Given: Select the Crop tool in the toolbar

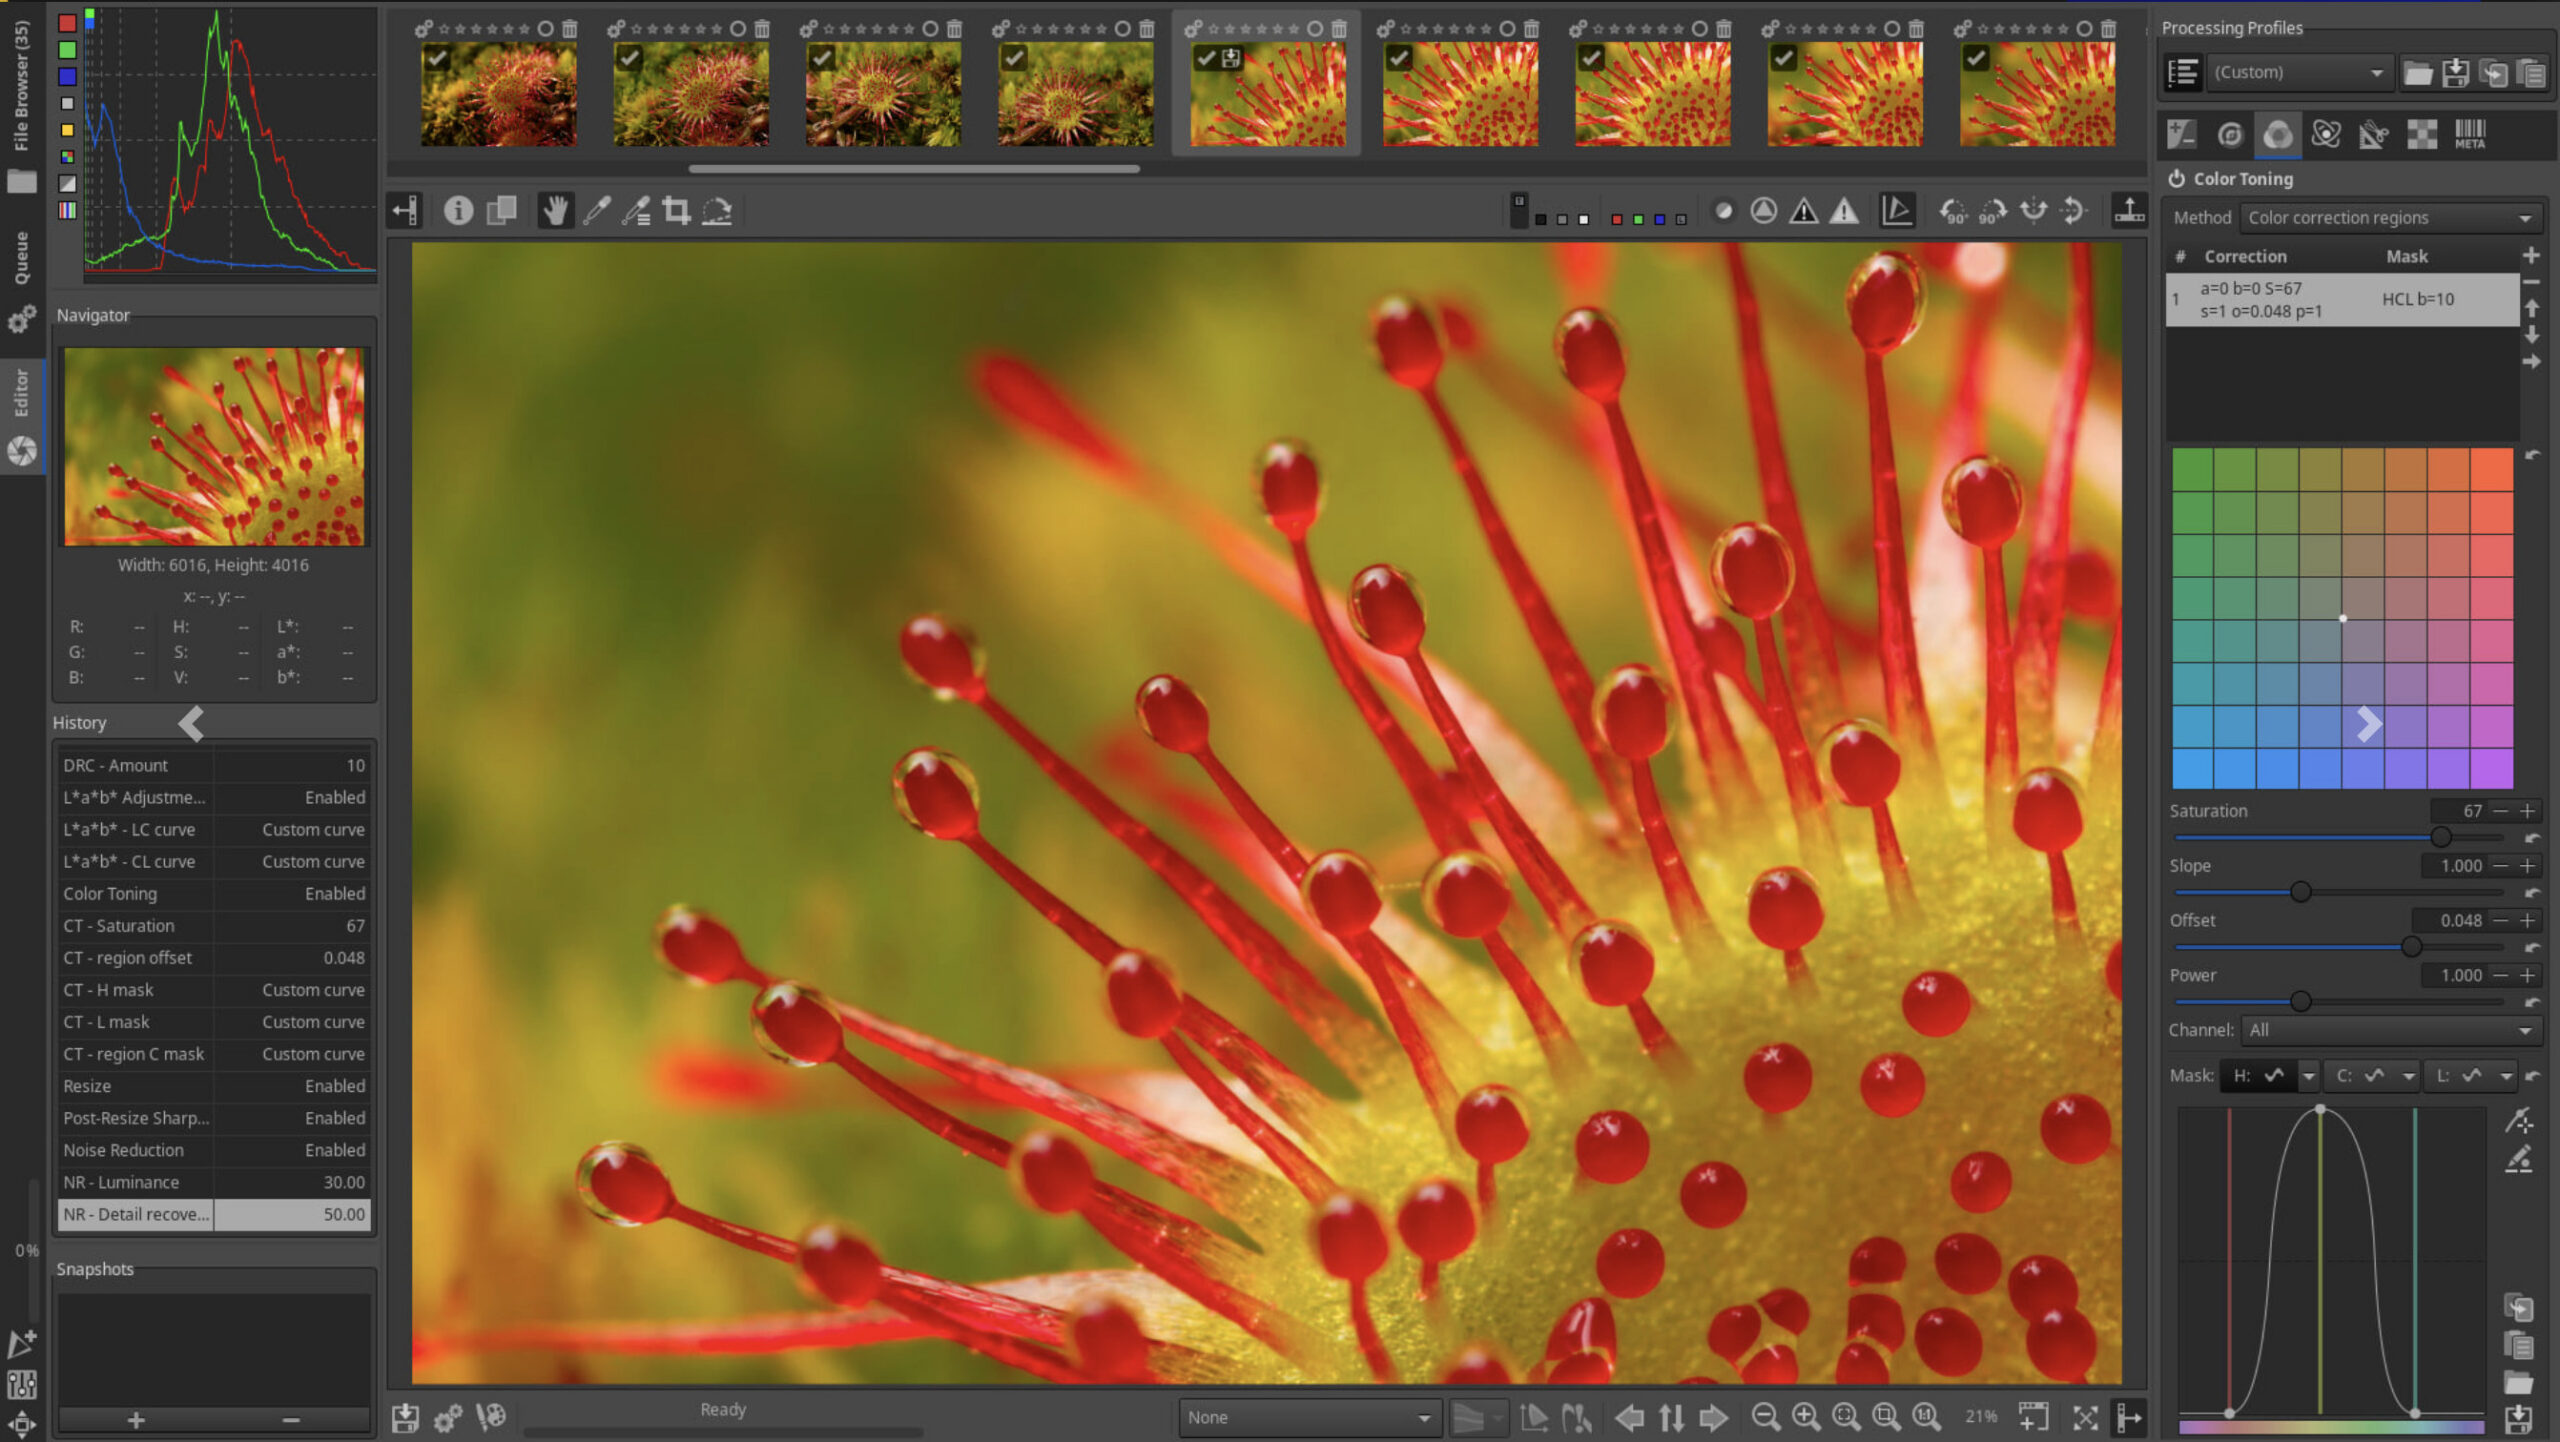Looking at the screenshot, I should click(x=677, y=210).
